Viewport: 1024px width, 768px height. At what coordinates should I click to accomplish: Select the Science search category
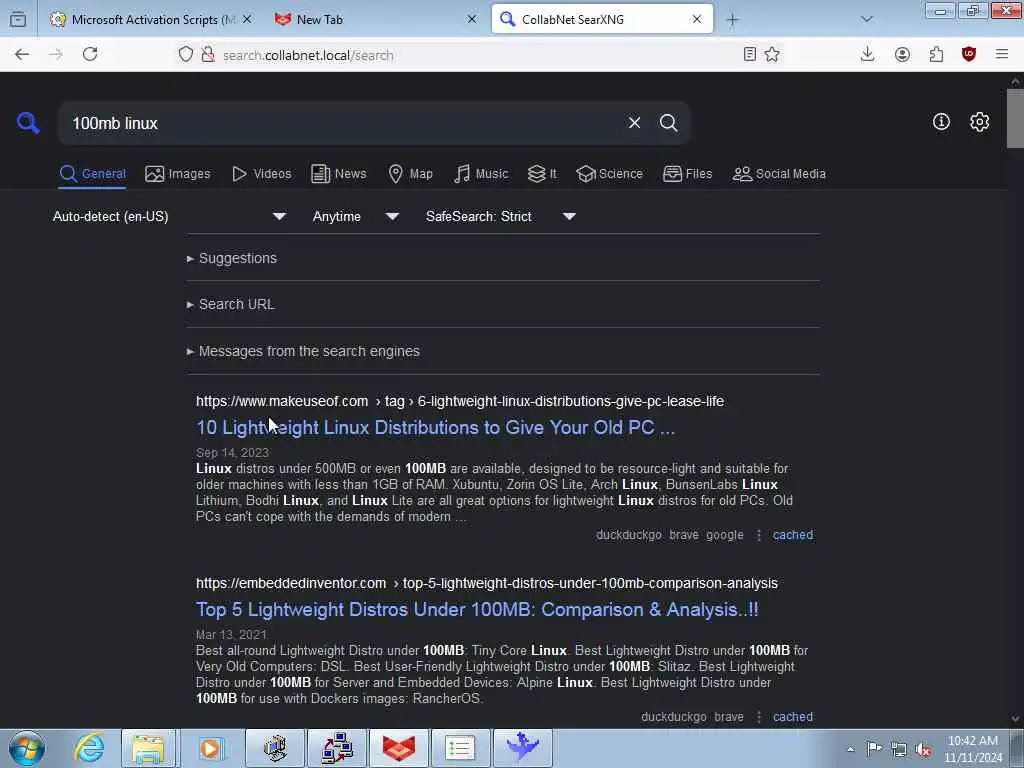point(609,174)
